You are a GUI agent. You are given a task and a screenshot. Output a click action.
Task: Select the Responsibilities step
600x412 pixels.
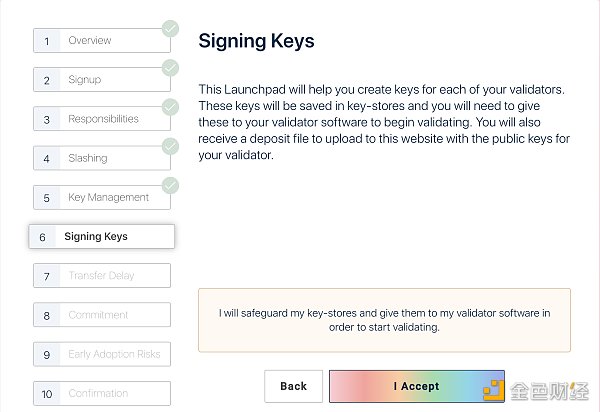coord(102,119)
